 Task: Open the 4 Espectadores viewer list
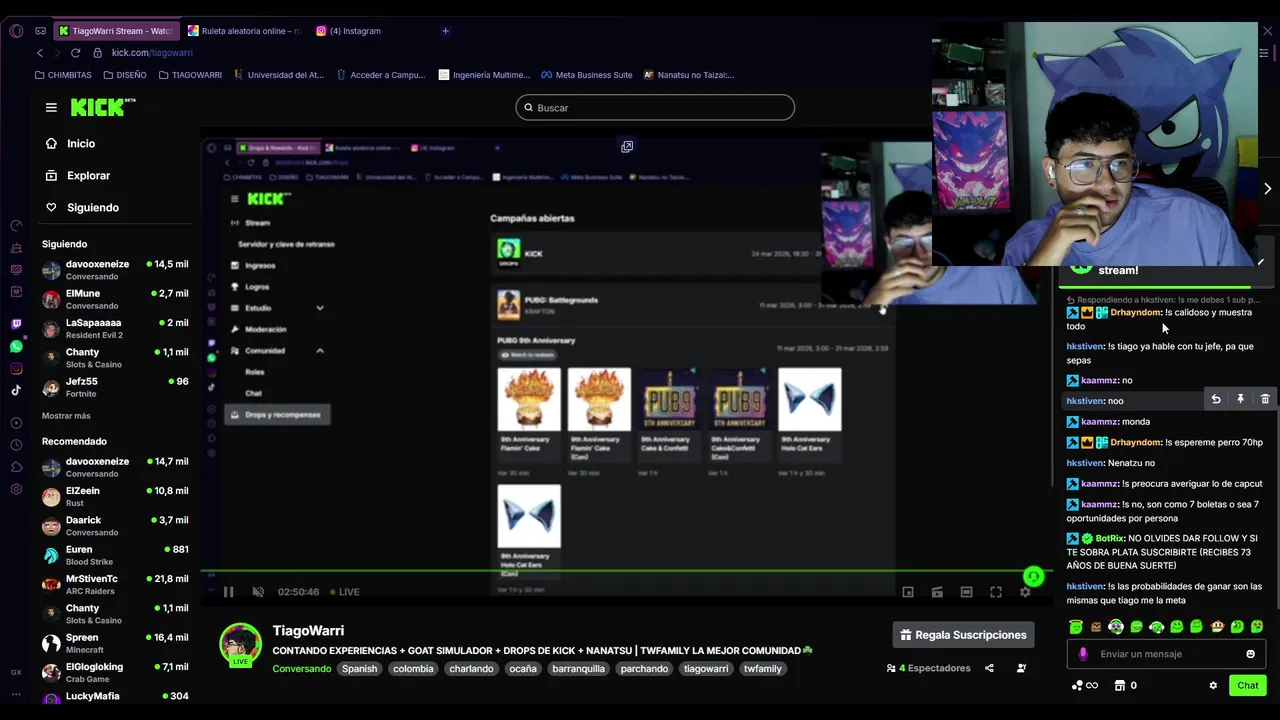(x=928, y=669)
